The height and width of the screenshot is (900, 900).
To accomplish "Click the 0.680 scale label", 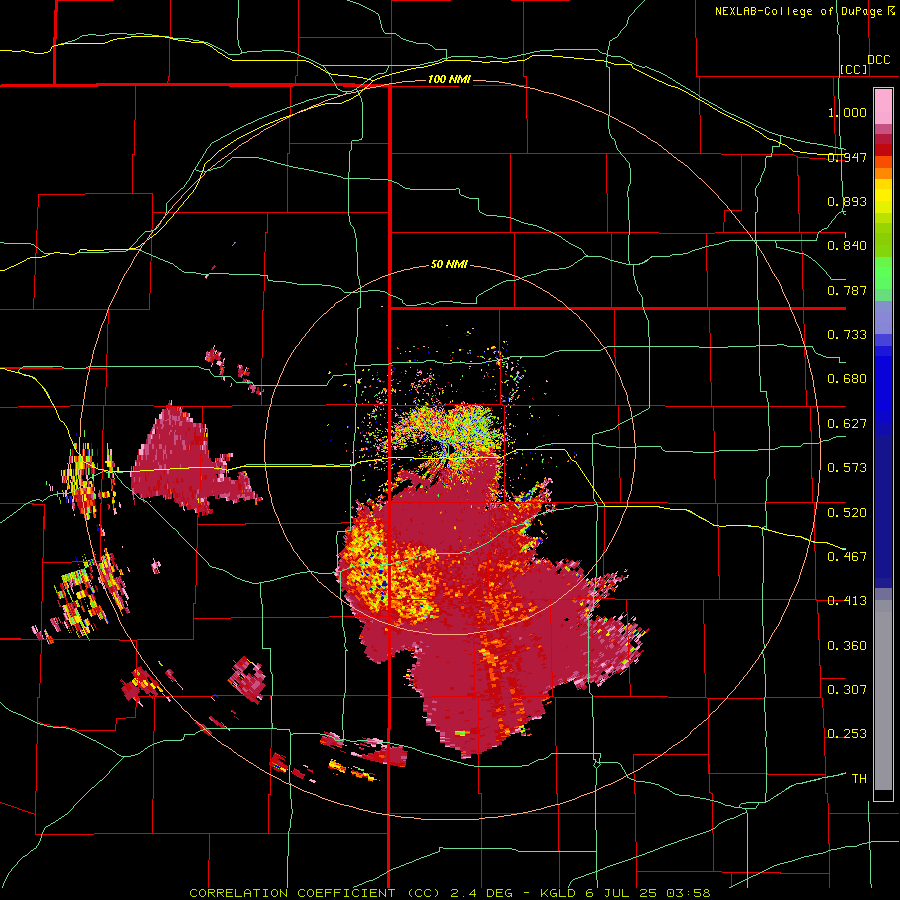I will click(x=847, y=379).
